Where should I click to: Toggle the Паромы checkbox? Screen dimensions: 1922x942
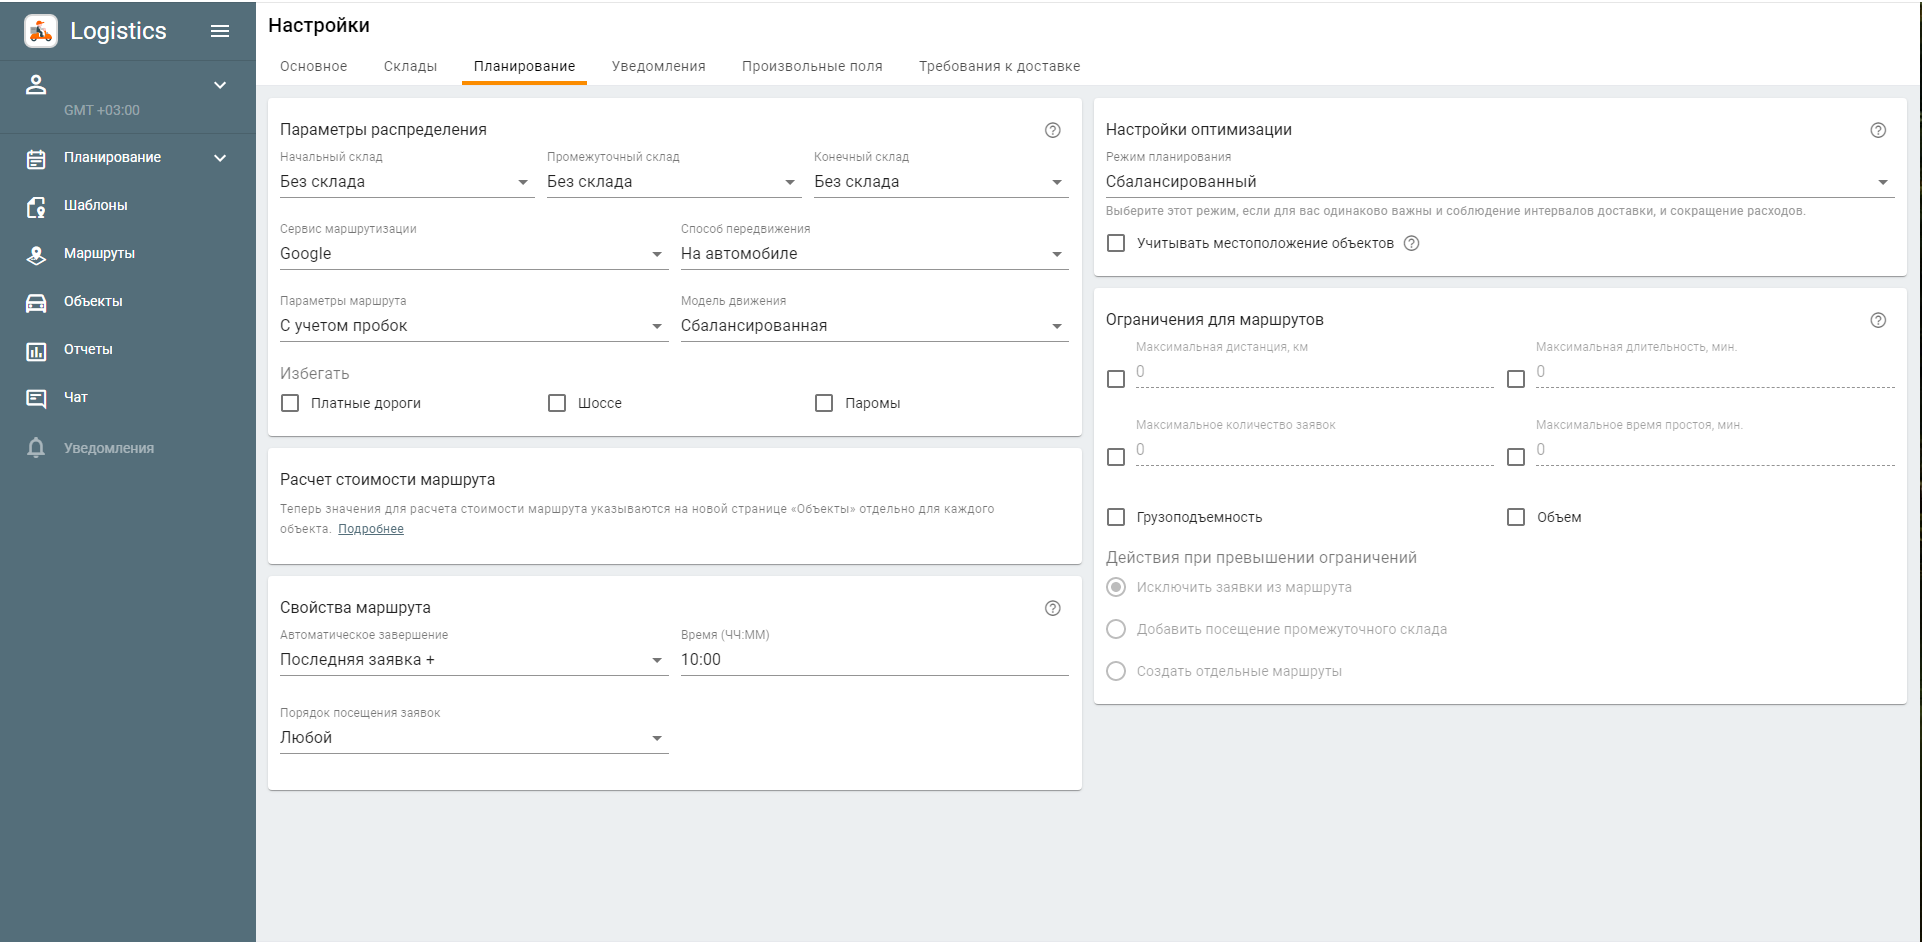click(x=824, y=403)
